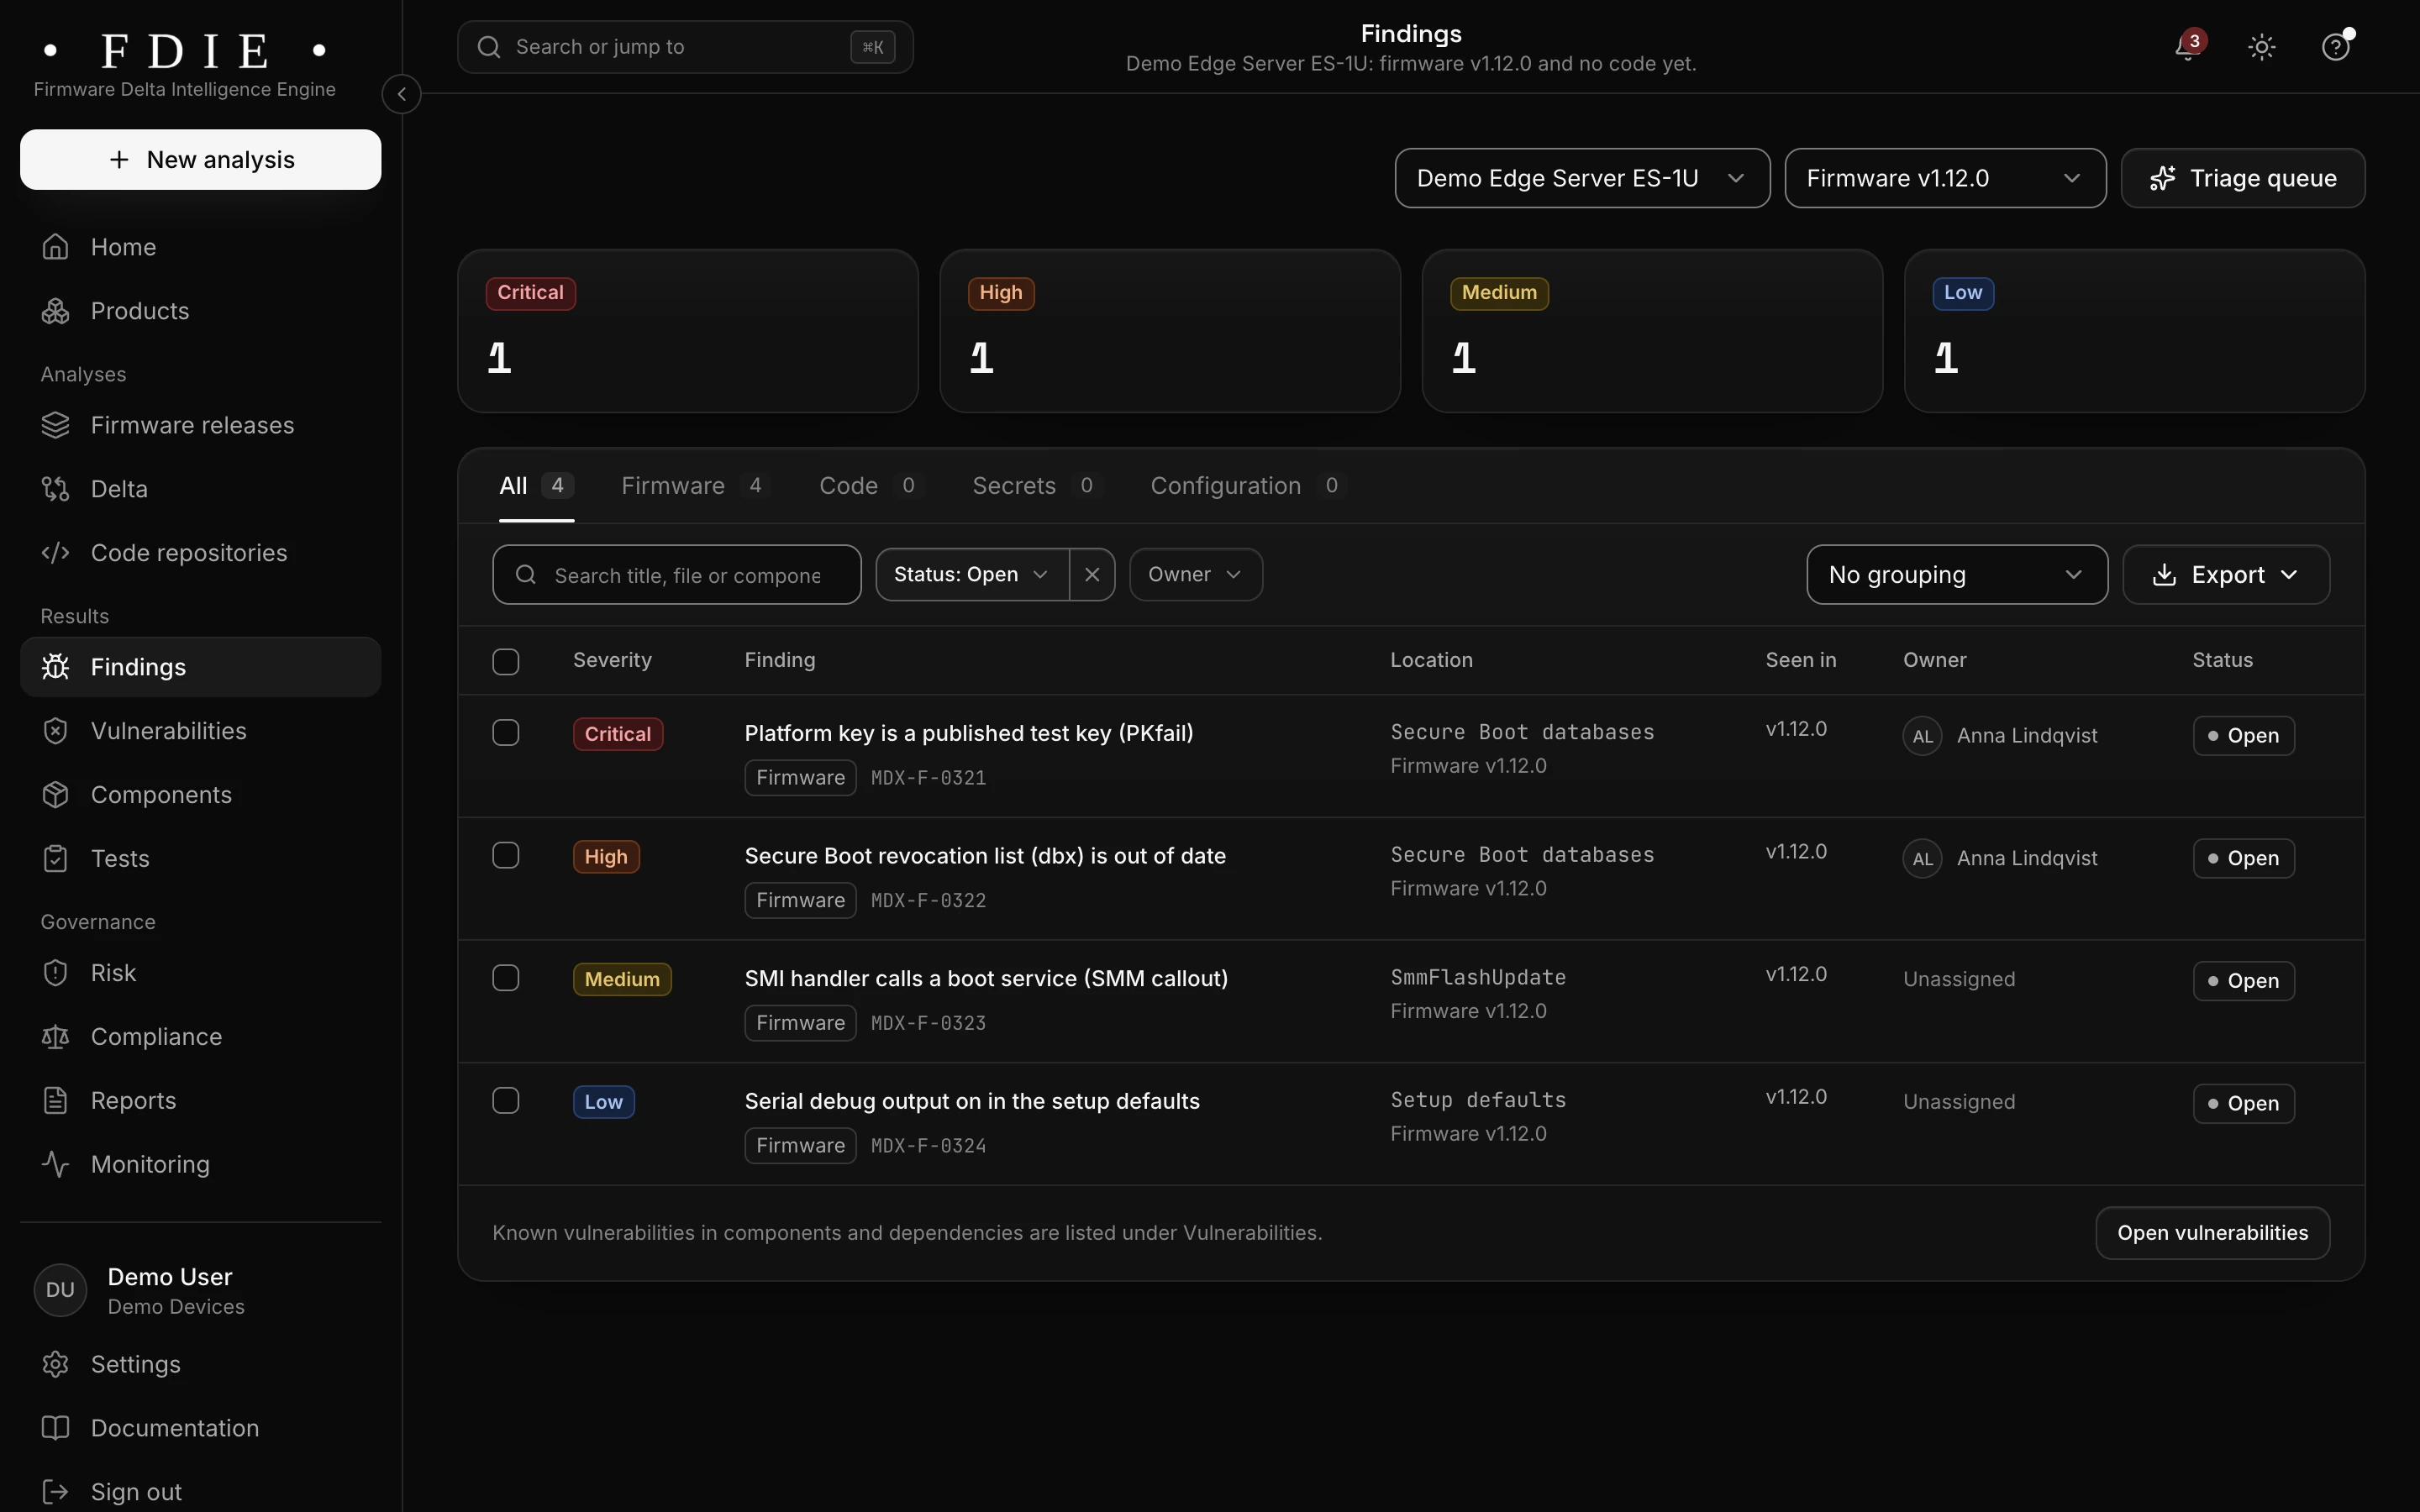Open the Delta analysis page
Image resolution: width=2420 pixels, height=1512 pixels.
(x=200, y=489)
